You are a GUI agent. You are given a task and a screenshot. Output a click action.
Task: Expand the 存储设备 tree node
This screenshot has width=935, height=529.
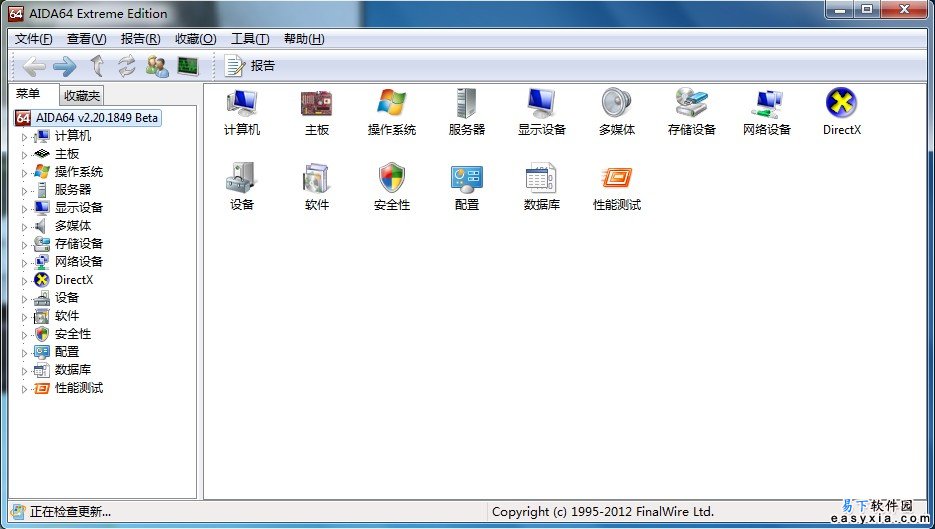[24, 245]
